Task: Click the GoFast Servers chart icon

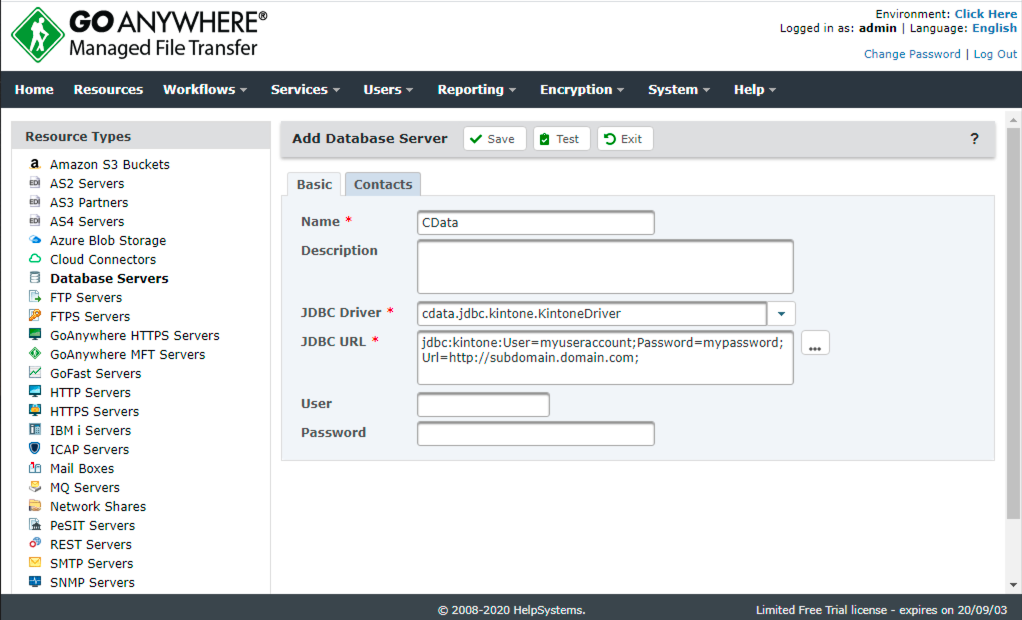Action: tap(35, 372)
